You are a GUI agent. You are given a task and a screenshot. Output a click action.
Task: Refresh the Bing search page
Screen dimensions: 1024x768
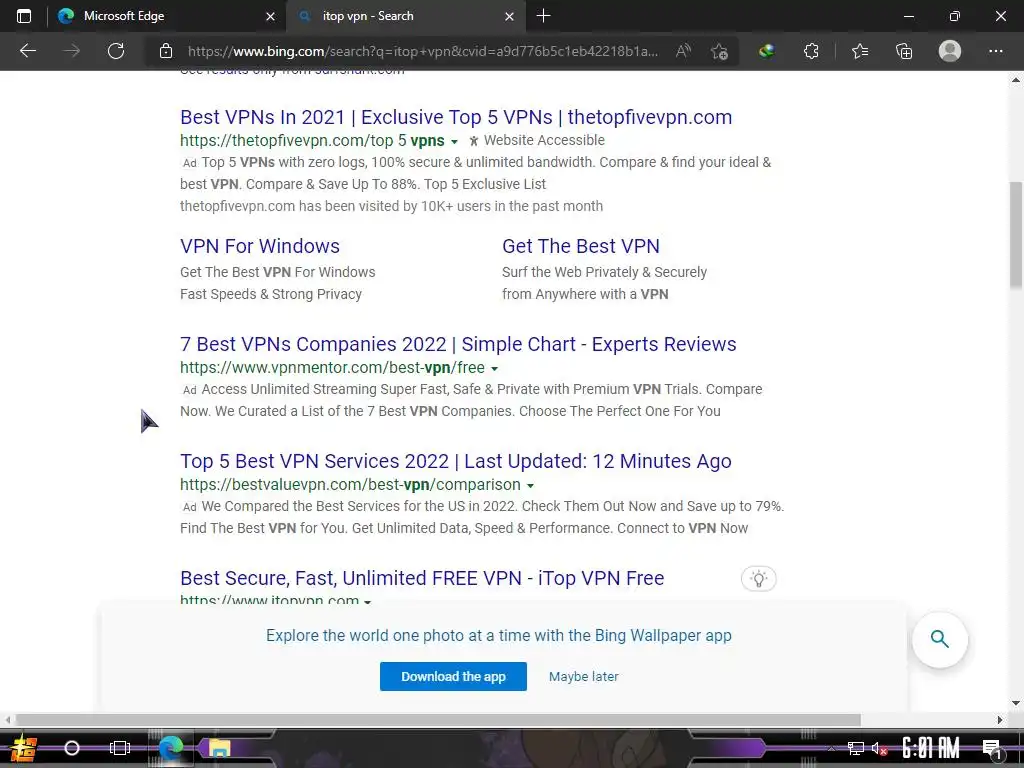tap(116, 51)
